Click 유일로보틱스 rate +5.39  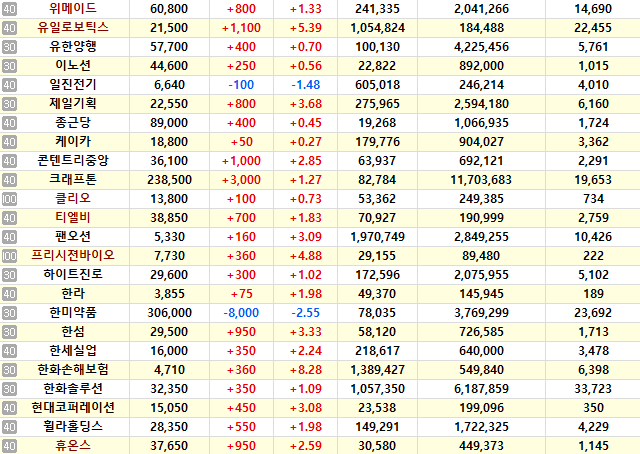[x=306, y=28]
